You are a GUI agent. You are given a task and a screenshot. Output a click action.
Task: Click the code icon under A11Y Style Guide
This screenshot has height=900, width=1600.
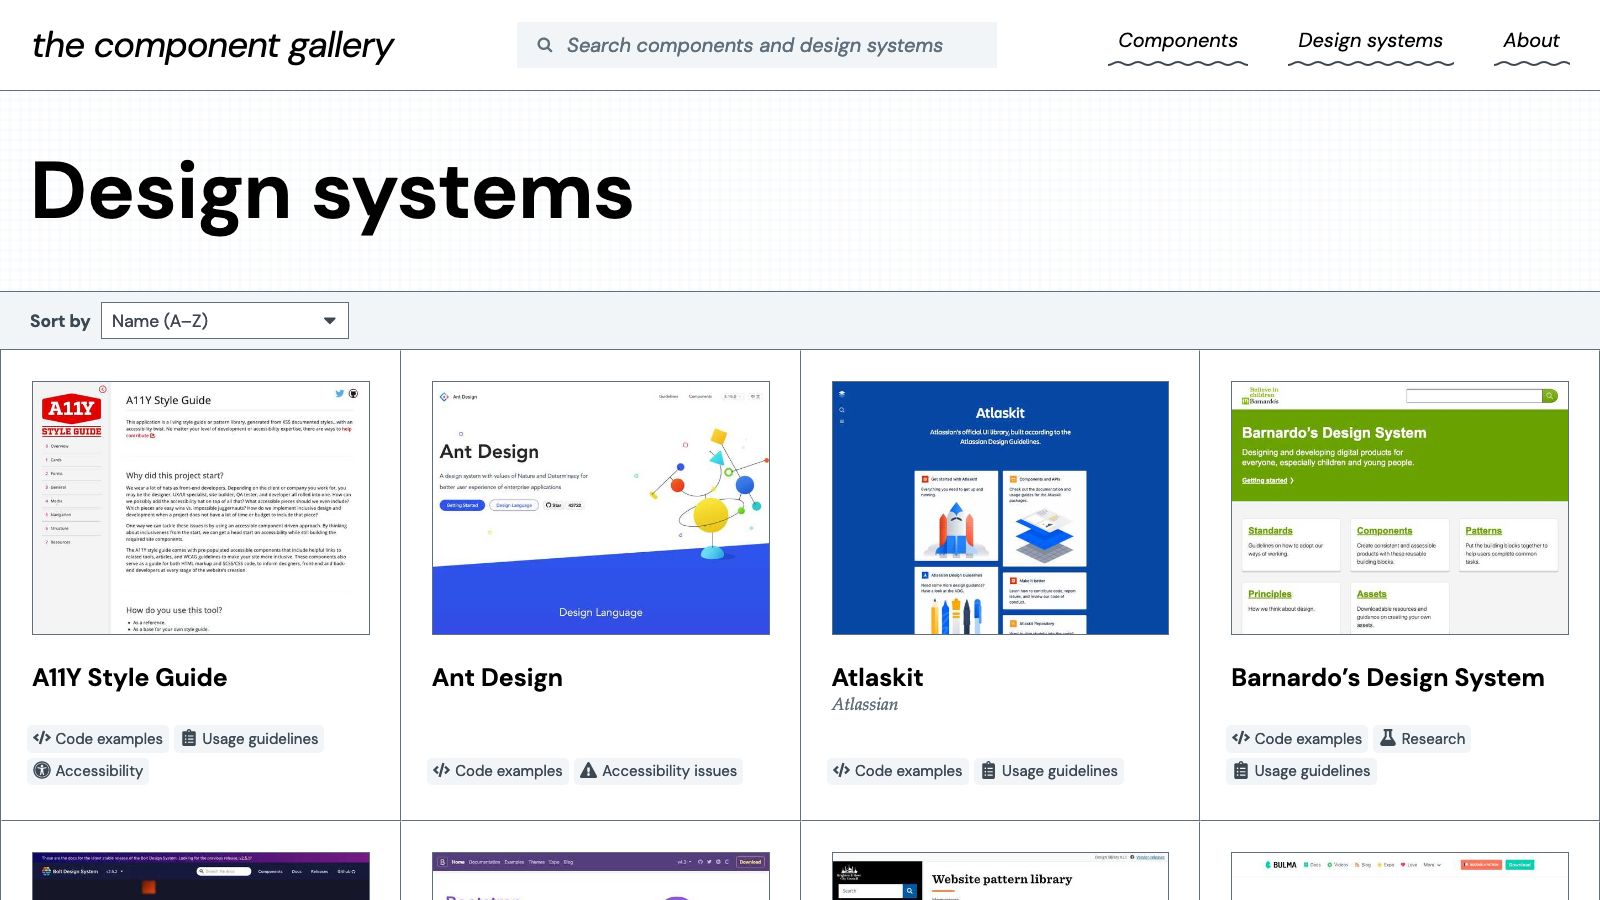42,738
